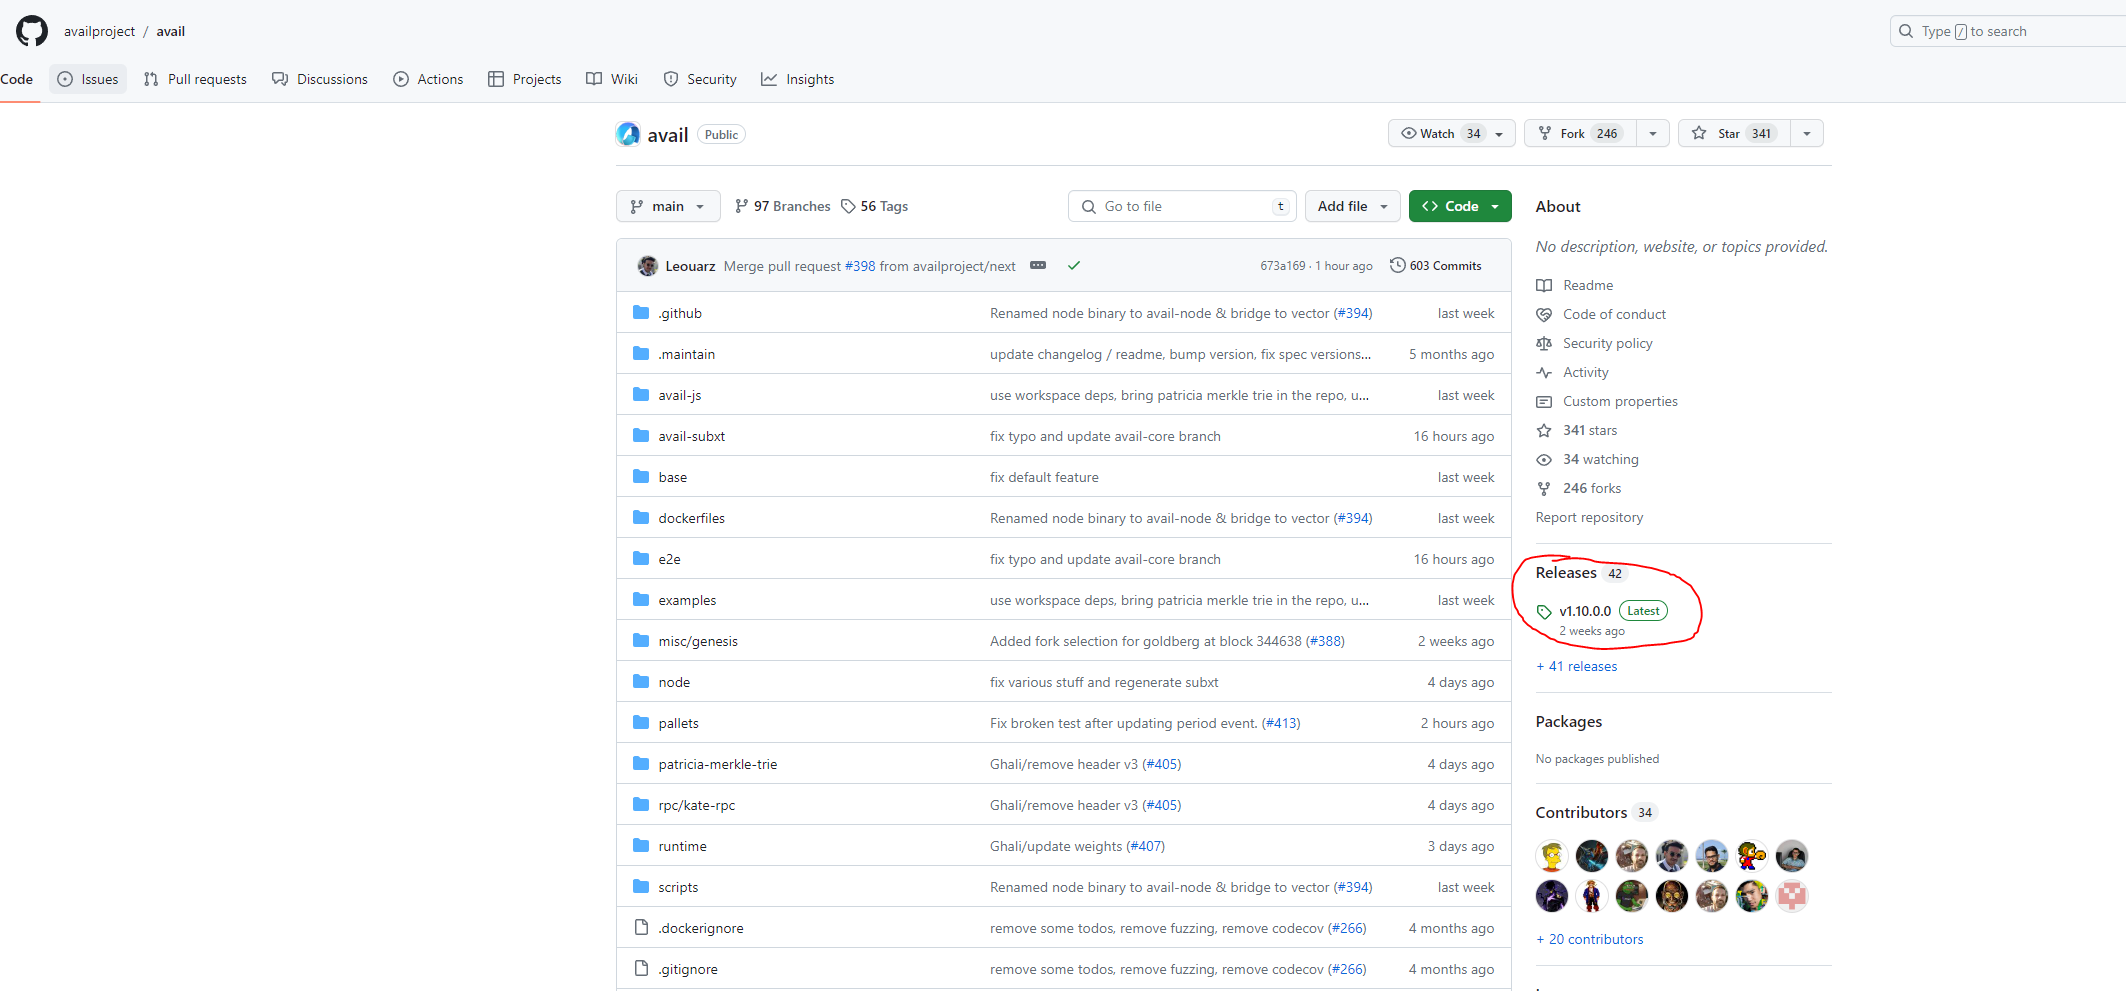Open Leouarz author avatar

(x=648, y=266)
